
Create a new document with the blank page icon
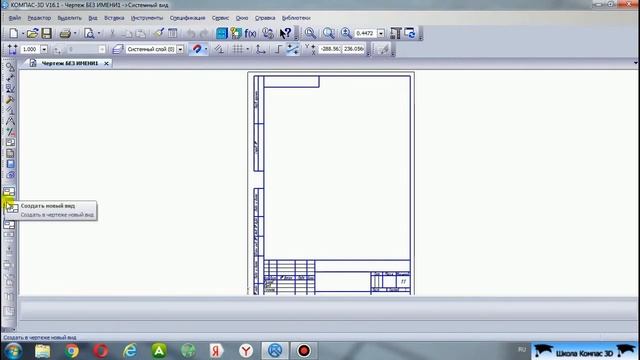13,33
